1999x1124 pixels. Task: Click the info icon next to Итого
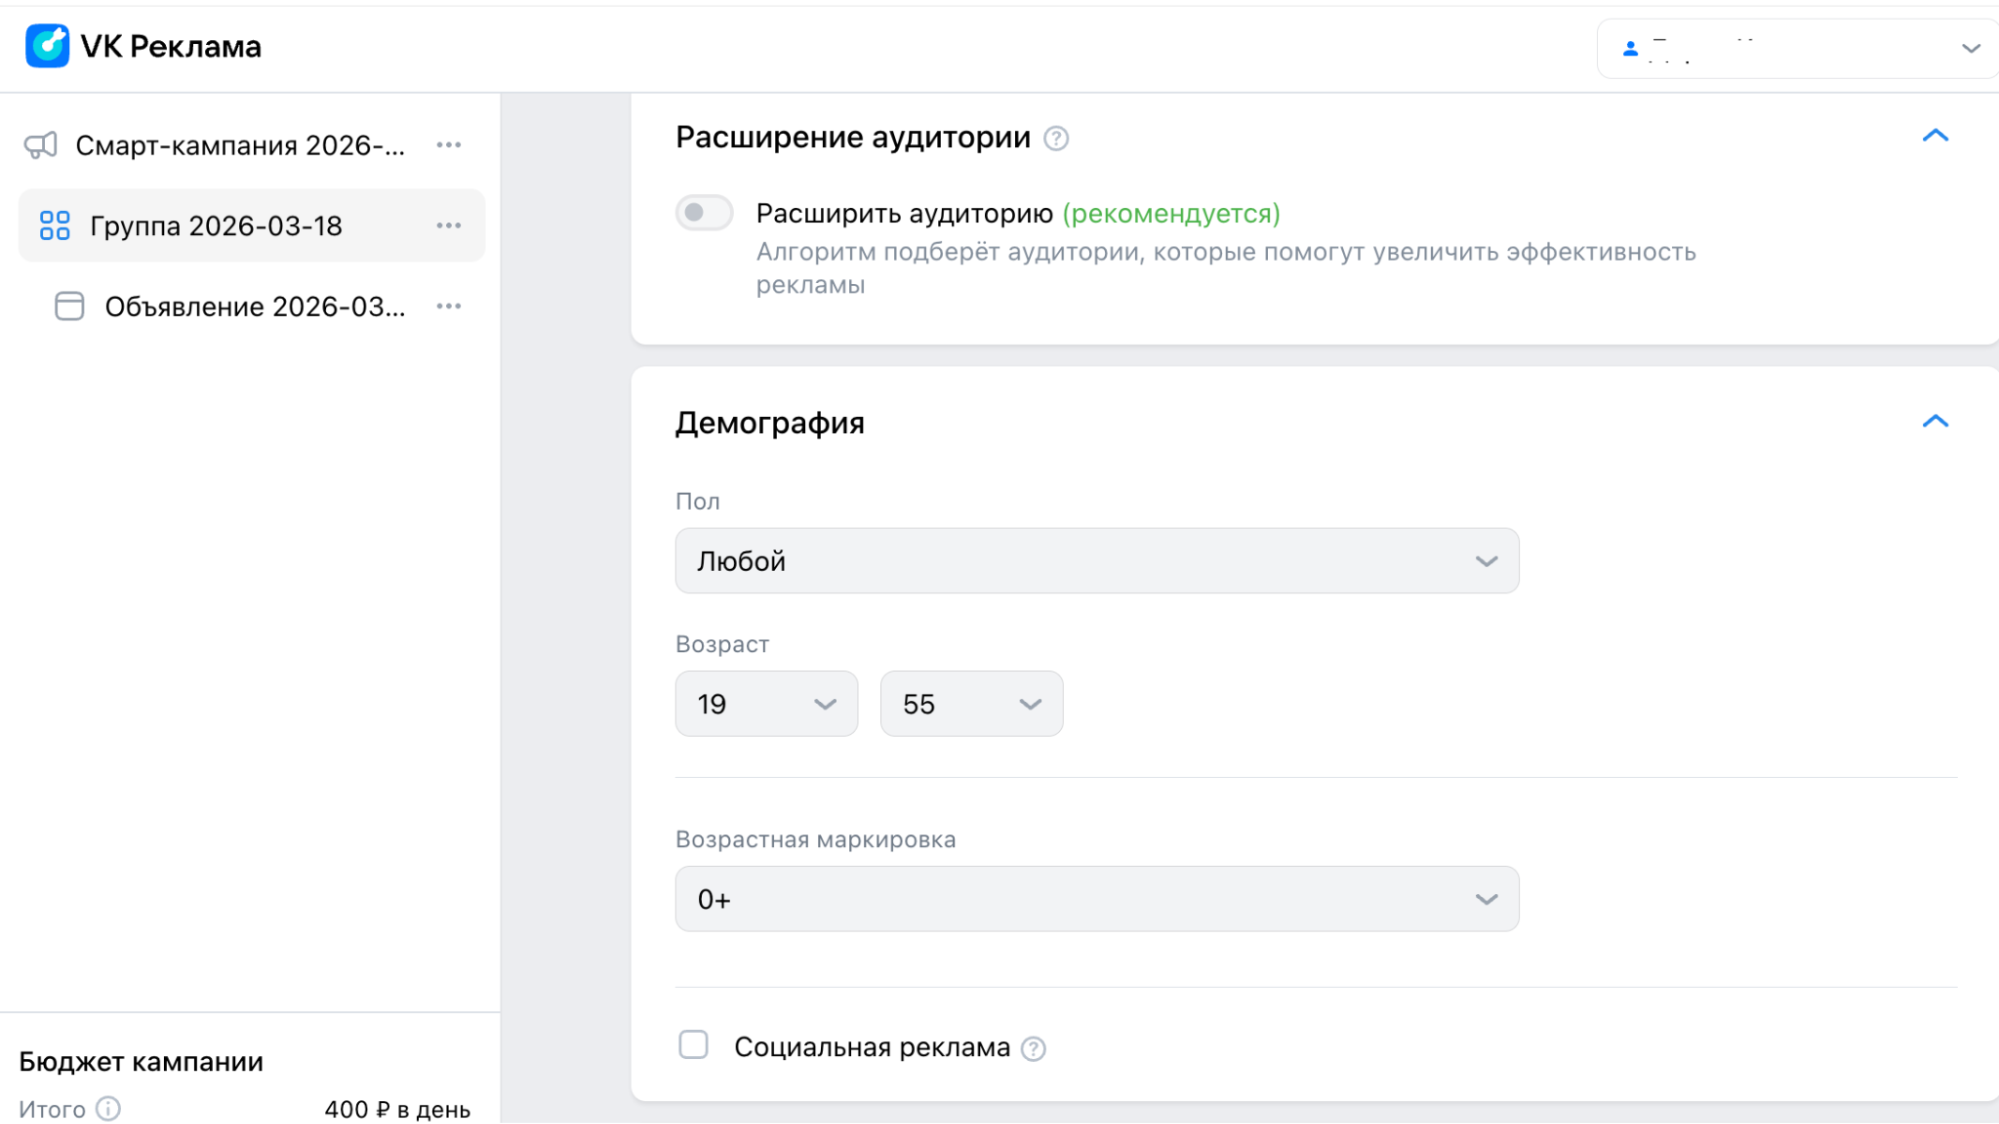click(108, 1108)
